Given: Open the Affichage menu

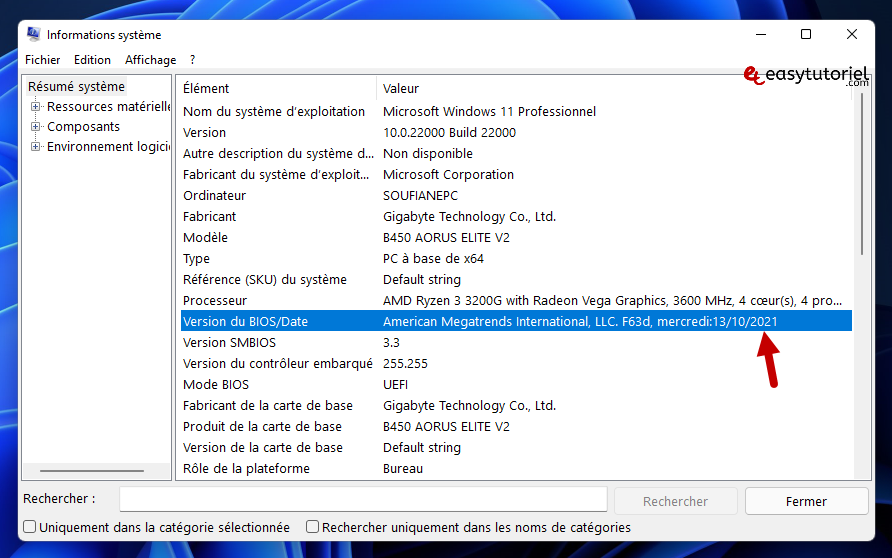Looking at the screenshot, I should click(150, 60).
